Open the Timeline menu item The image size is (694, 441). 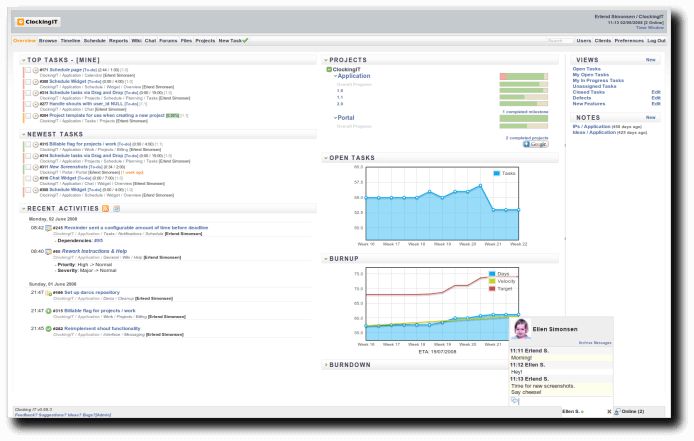pos(70,41)
